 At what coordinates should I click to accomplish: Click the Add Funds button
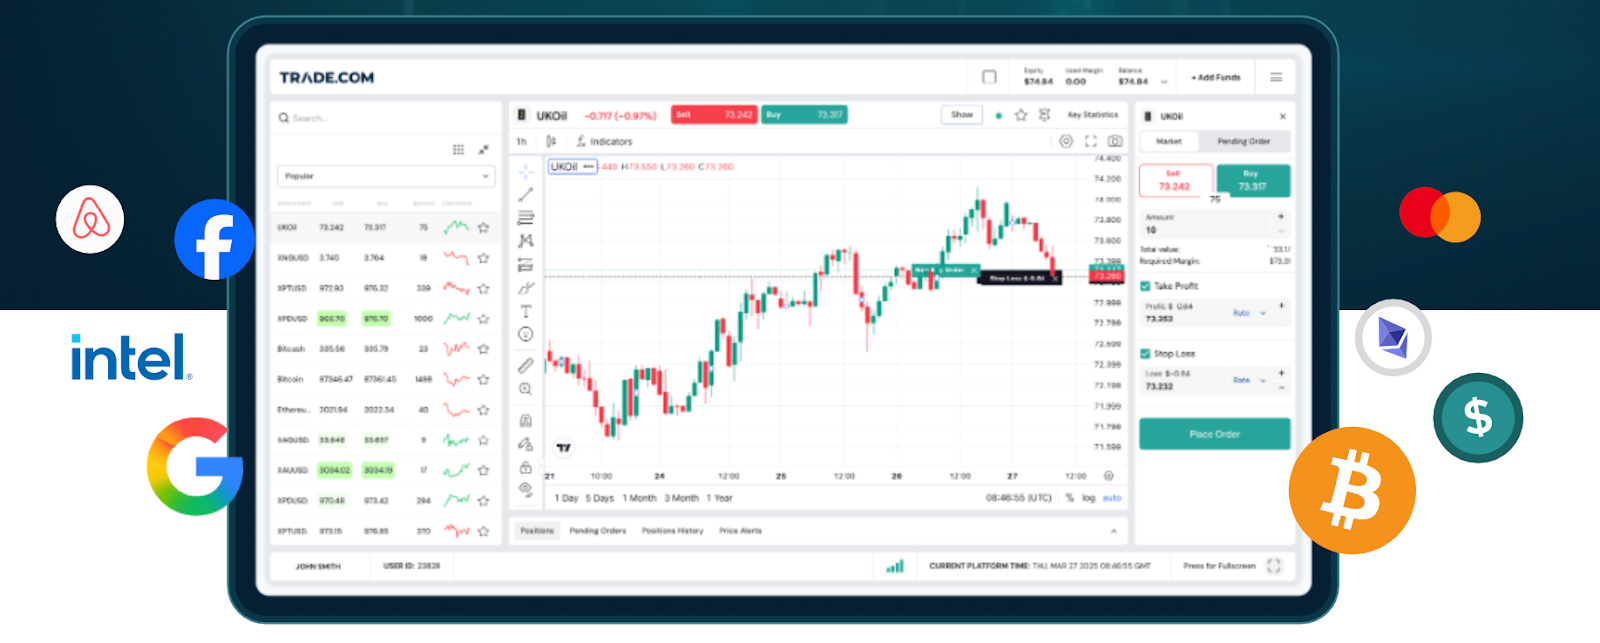(1215, 77)
